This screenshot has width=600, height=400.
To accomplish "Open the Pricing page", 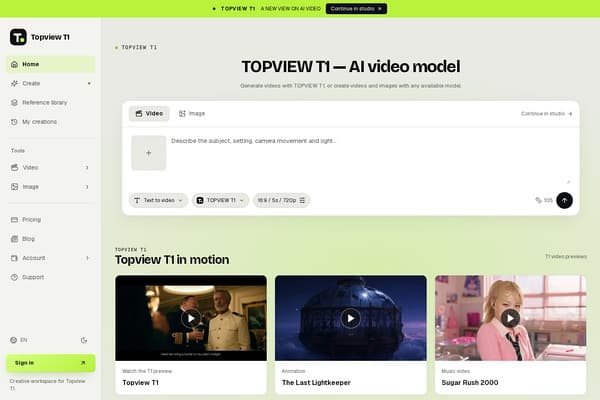I will tap(51, 220).
